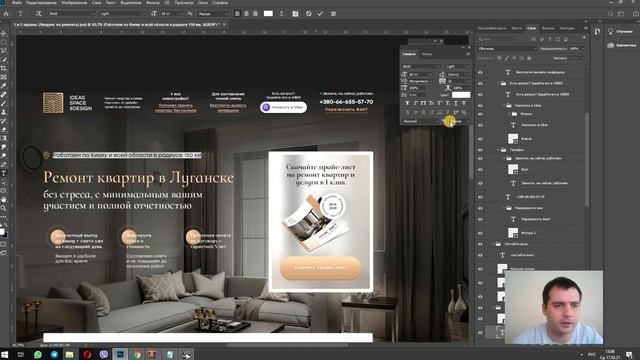This screenshot has width=640, height=360.
Task: Open the Окно menu
Action: pyautogui.click(x=202, y=2)
